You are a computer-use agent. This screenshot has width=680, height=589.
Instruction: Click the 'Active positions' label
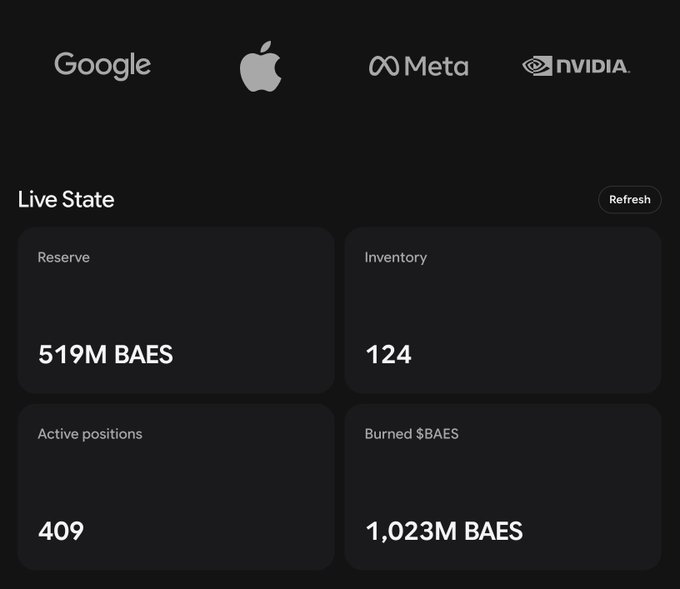(x=90, y=434)
